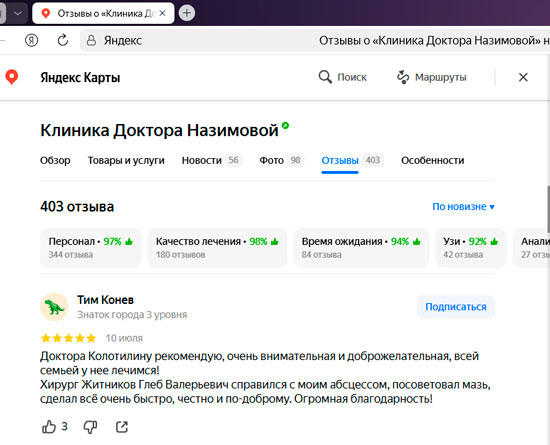Switch to the Обзор tab

point(55,160)
